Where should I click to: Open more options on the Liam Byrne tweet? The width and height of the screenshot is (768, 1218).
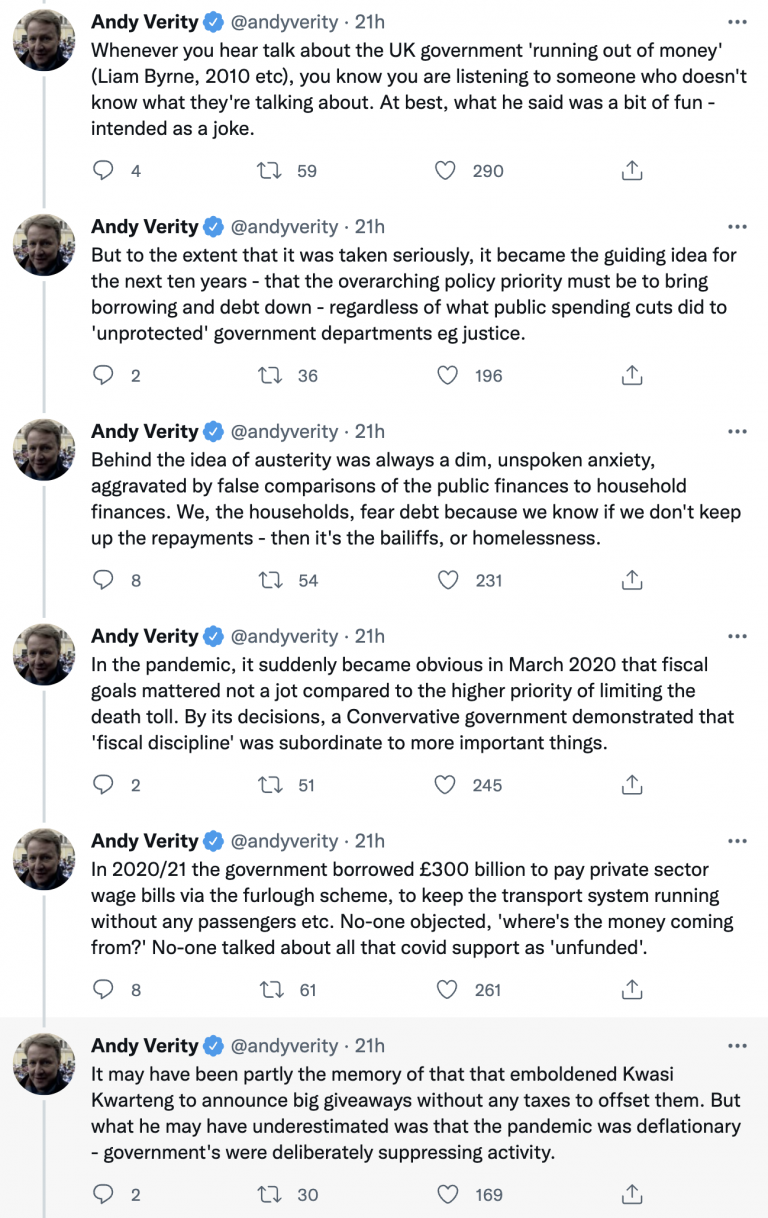(x=737, y=22)
